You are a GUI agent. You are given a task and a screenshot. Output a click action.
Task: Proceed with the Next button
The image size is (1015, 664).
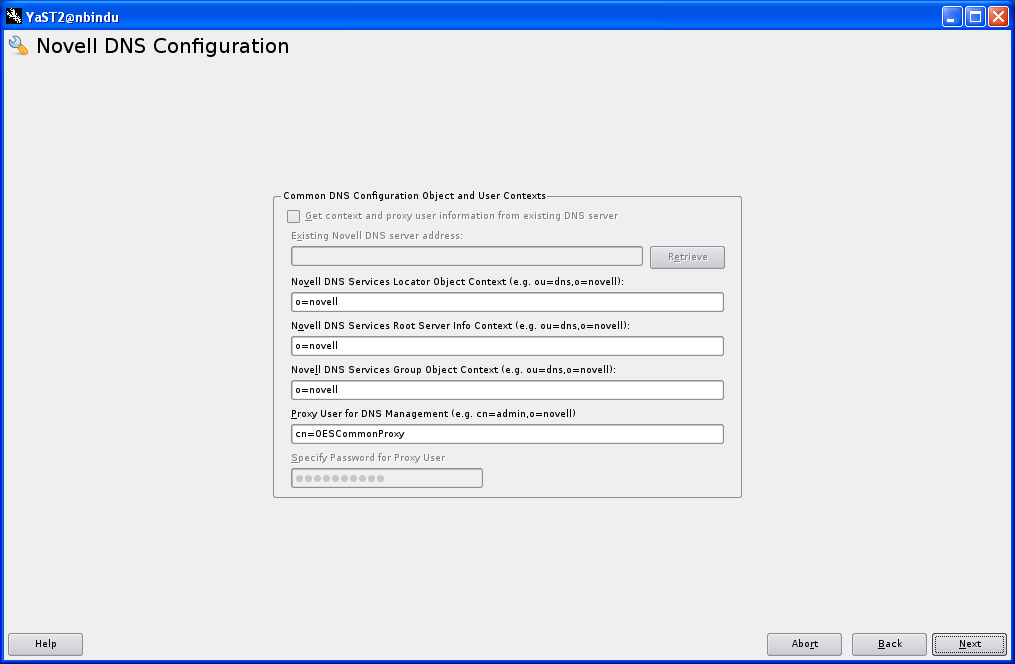(x=969, y=644)
